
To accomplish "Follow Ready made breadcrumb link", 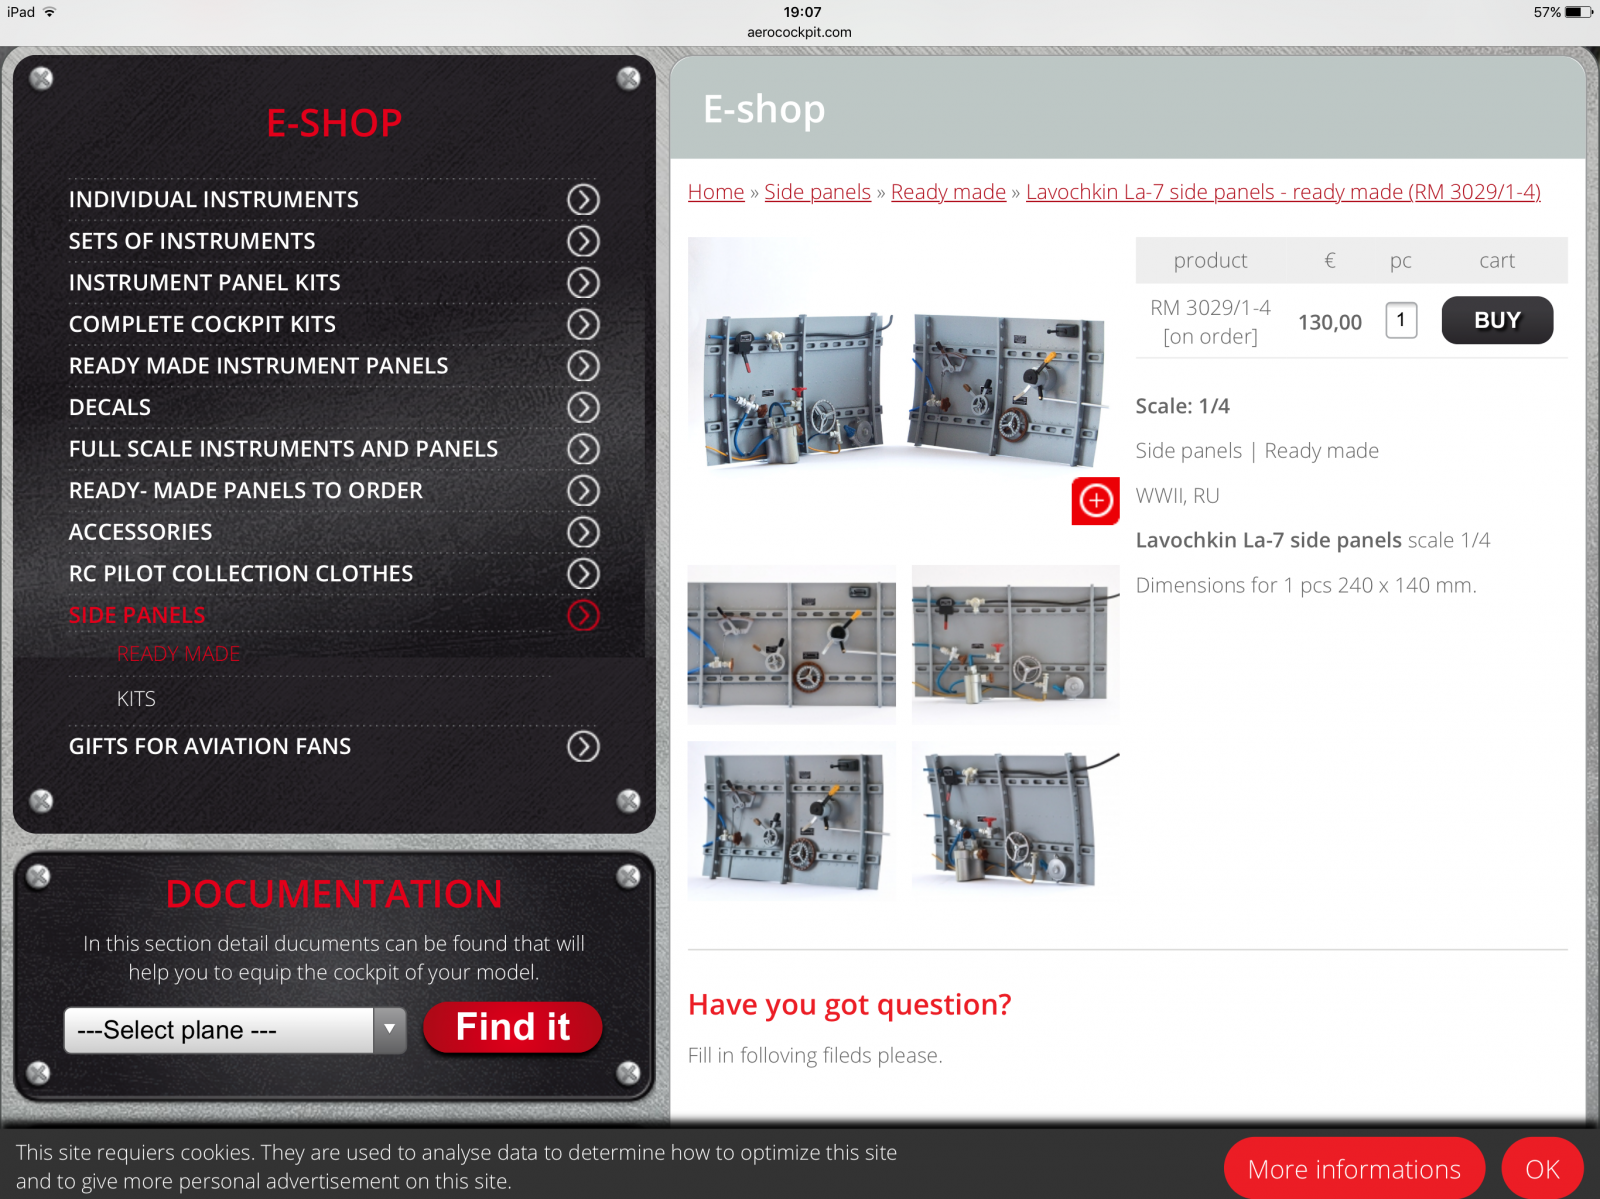I will 948,192.
